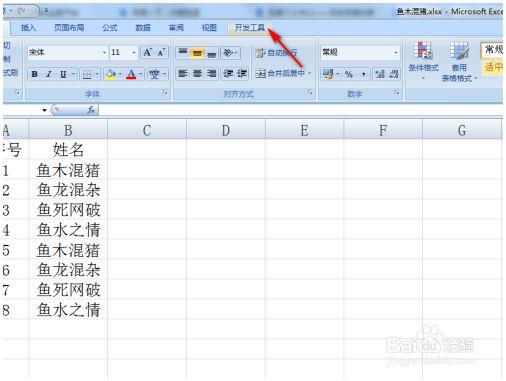This screenshot has width=506, height=381.
Task: Expand the font name dropdown
Action: [104, 53]
